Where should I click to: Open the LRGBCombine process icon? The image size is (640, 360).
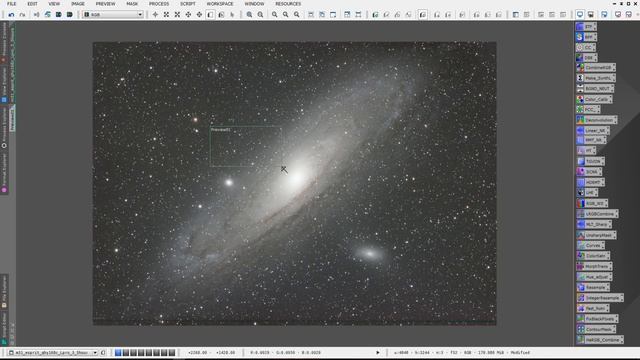597,214
